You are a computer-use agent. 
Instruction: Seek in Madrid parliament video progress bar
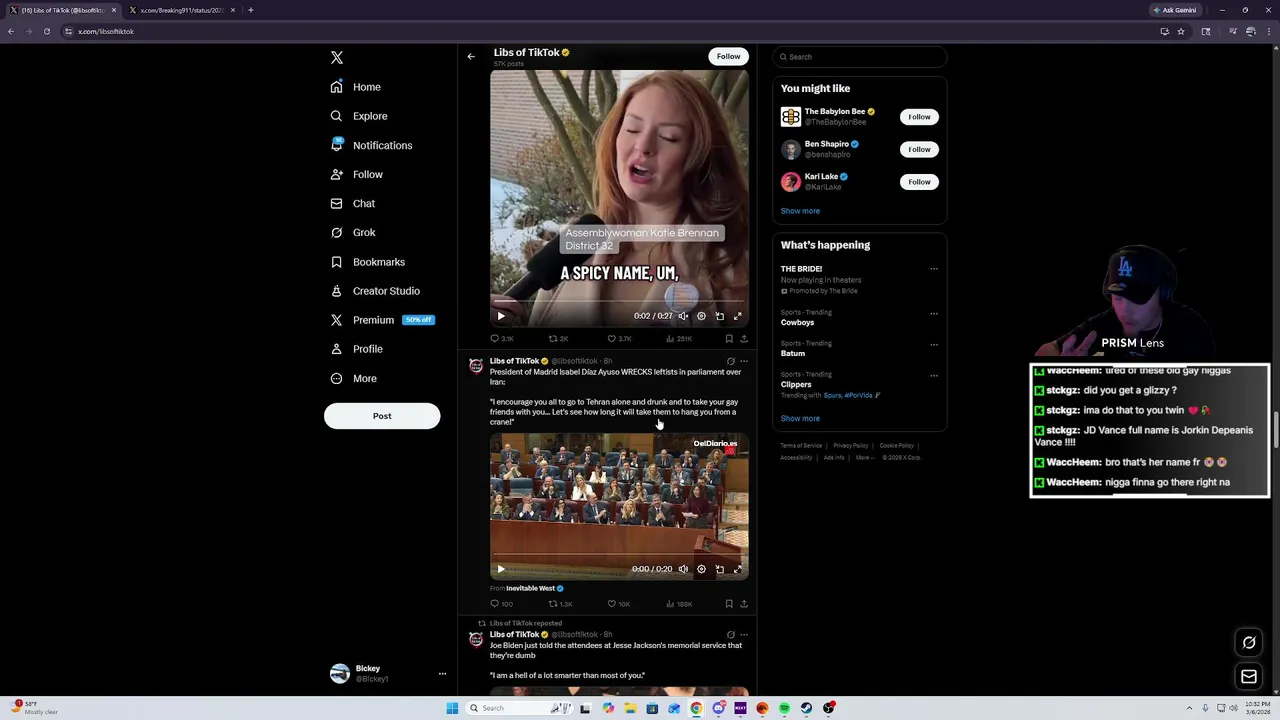(x=619, y=554)
